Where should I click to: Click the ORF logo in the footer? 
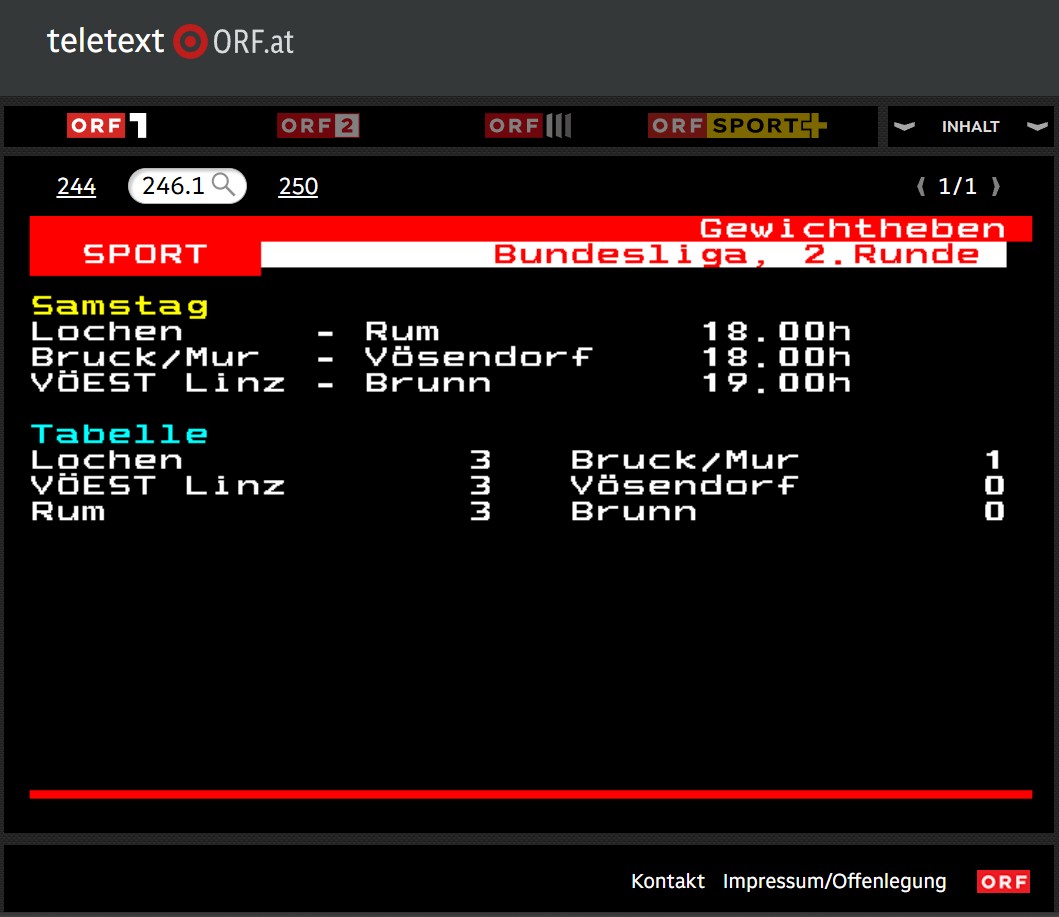1004,881
